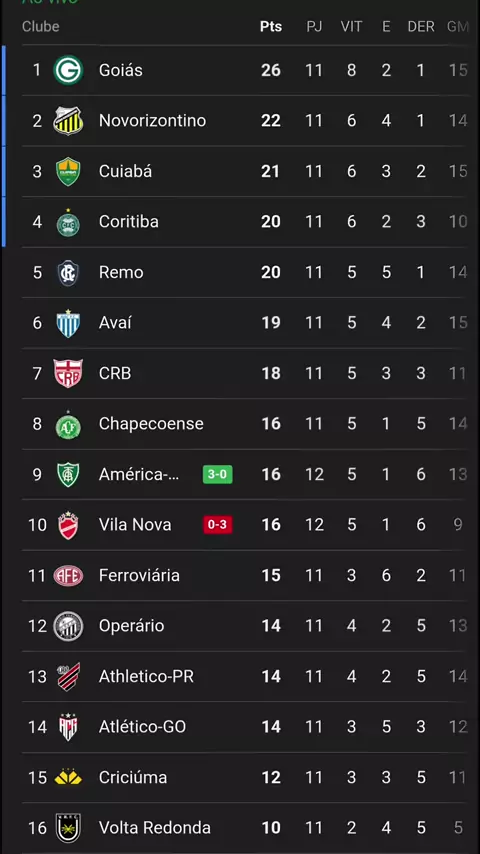Viewport: 480px width, 854px height.
Task: Tap the Criciúma yellow crest
Action: (x=68, y=777)
